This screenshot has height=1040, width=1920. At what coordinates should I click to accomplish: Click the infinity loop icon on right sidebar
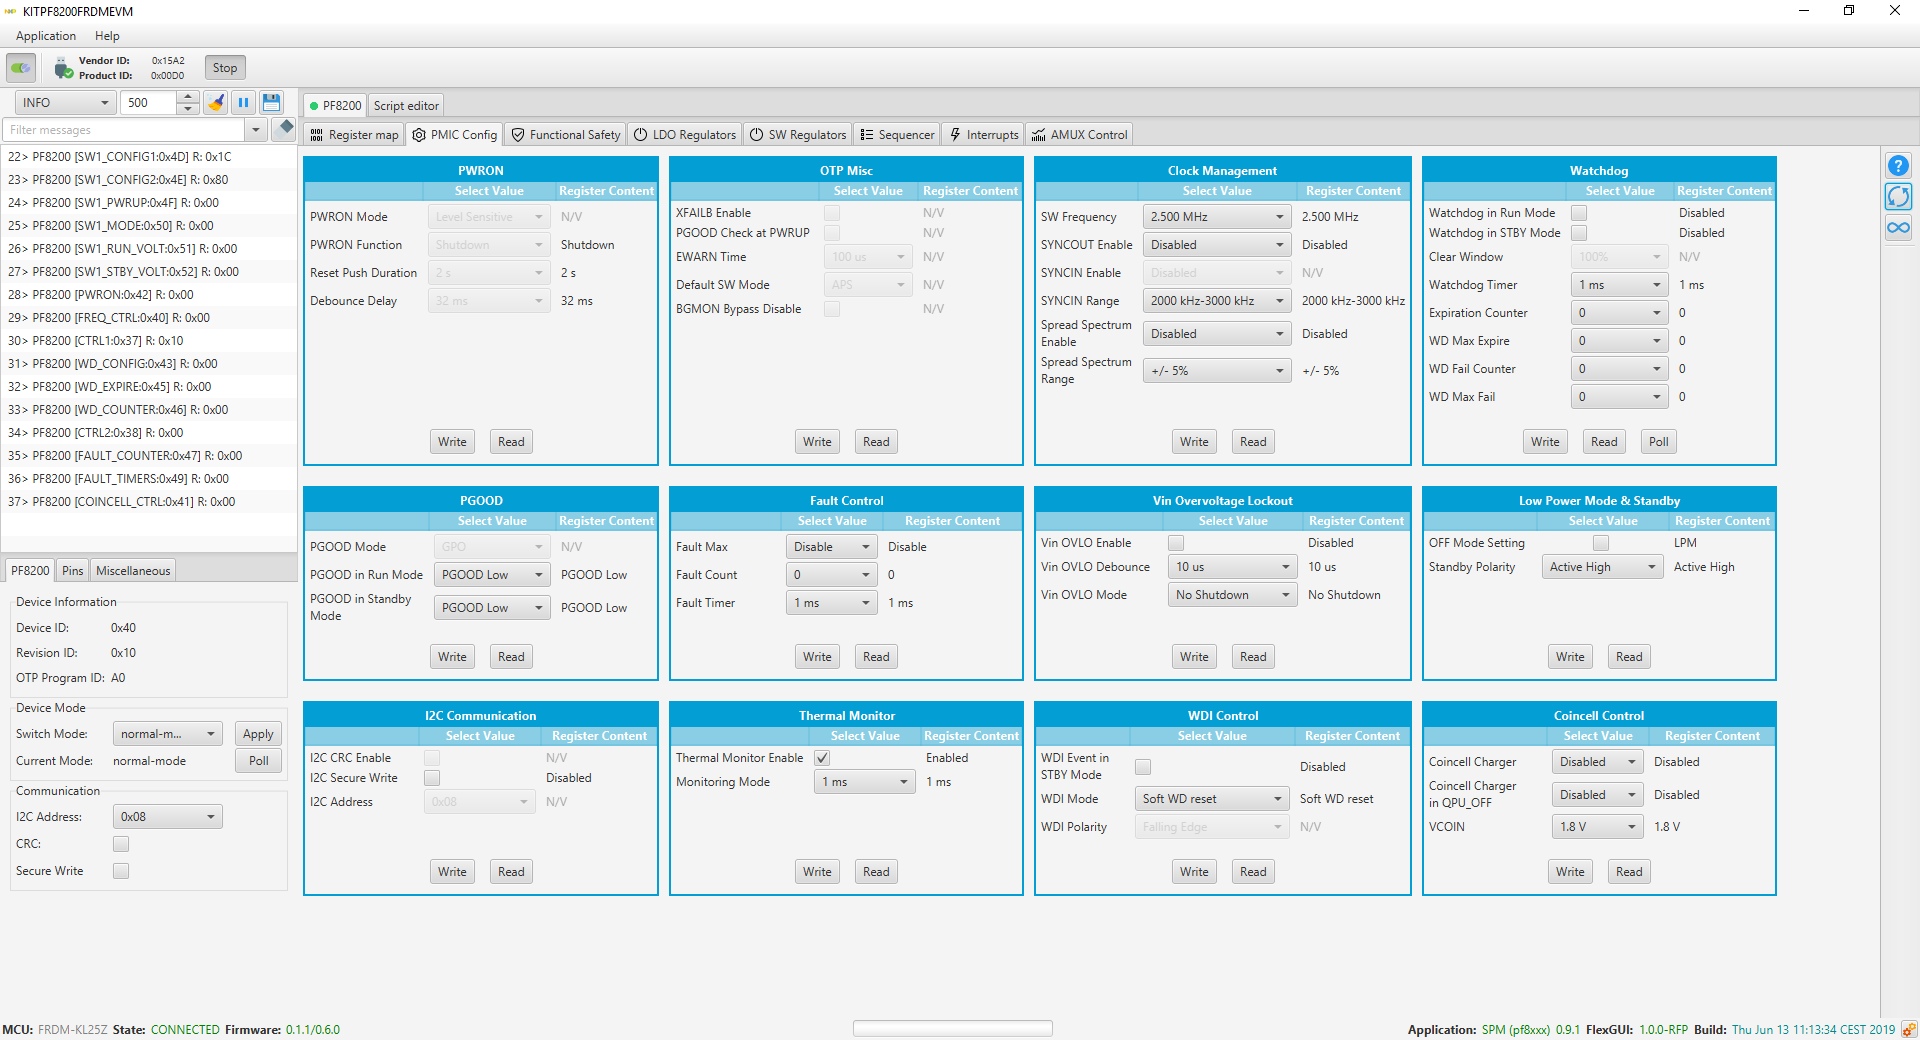[1897, 228]
